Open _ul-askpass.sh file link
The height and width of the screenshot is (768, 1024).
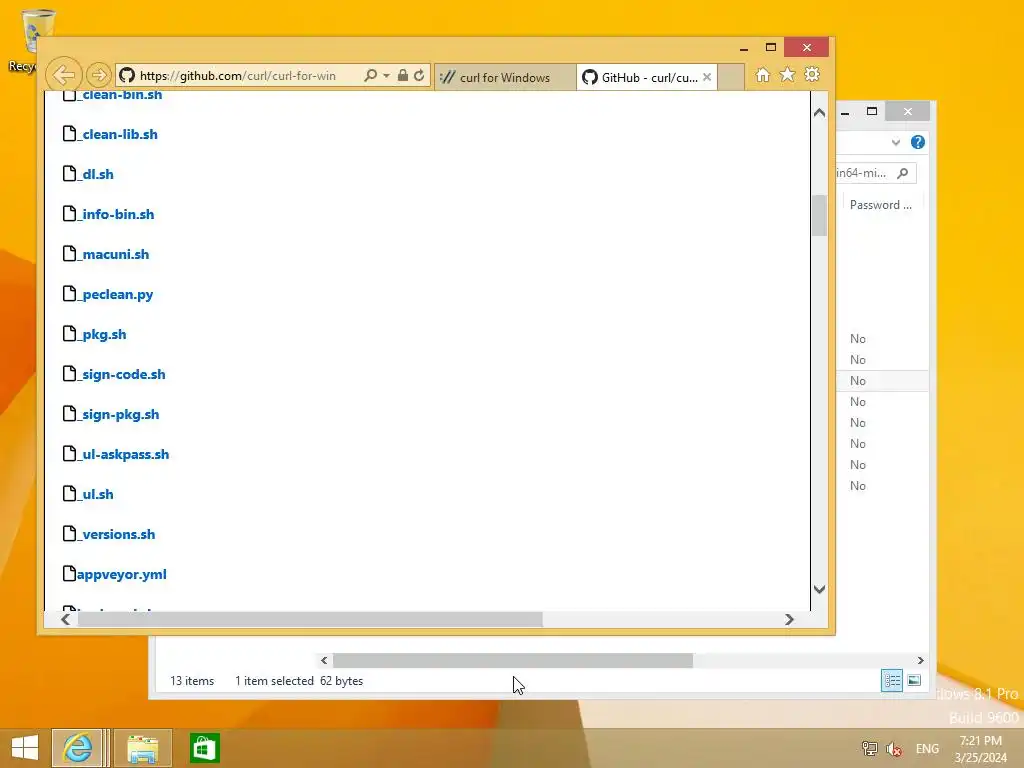pyautogui.click(x=125, y=454)
